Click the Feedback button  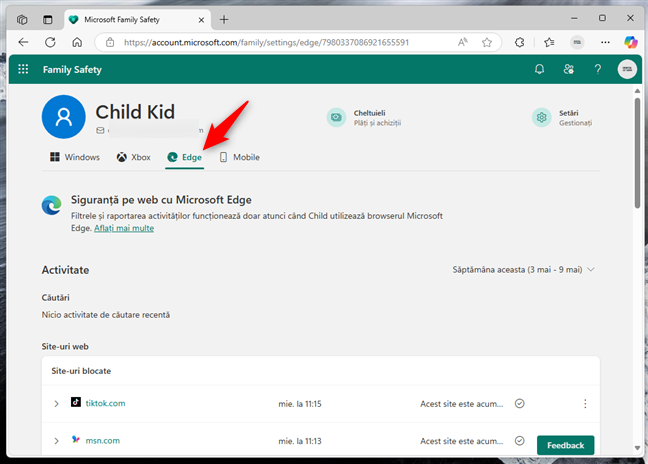click(566, 445)
